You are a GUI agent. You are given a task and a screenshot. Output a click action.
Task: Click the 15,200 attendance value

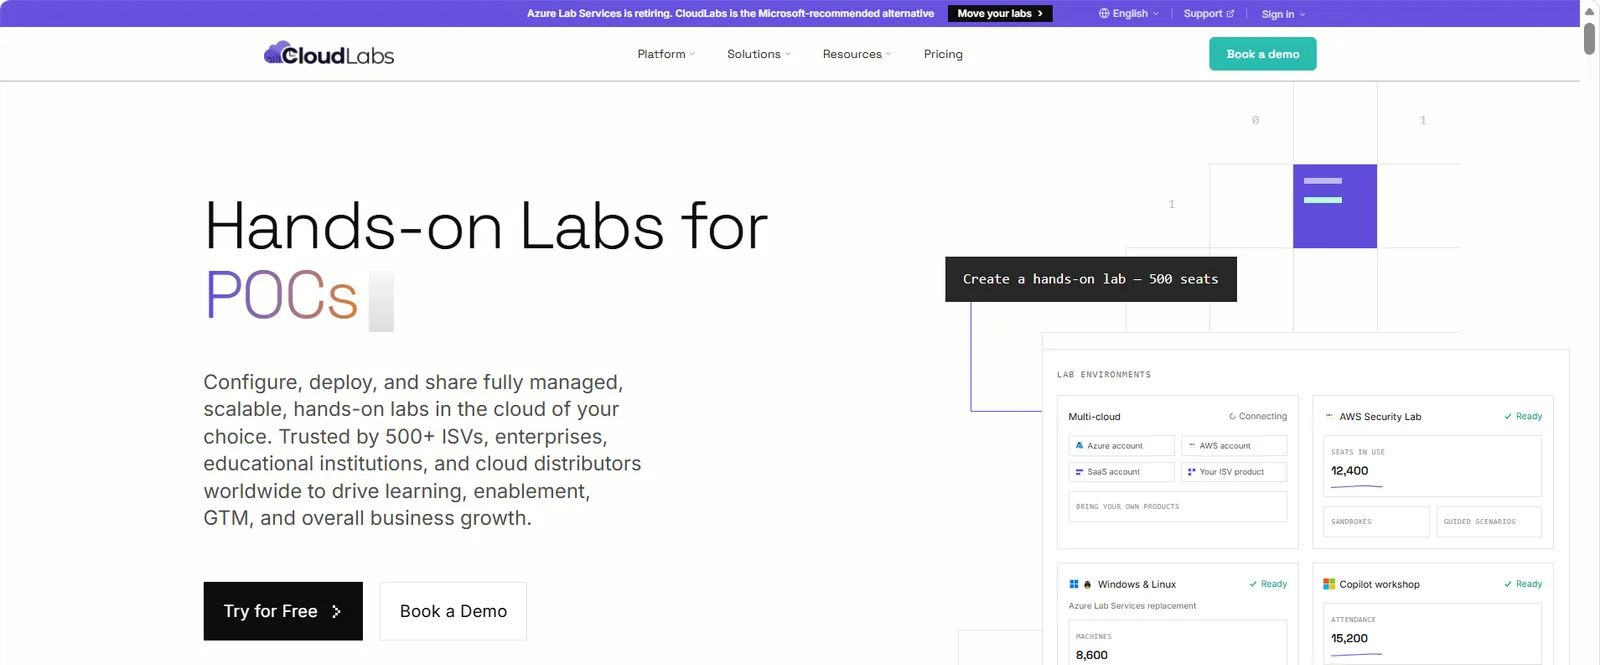pos(1350,638)
